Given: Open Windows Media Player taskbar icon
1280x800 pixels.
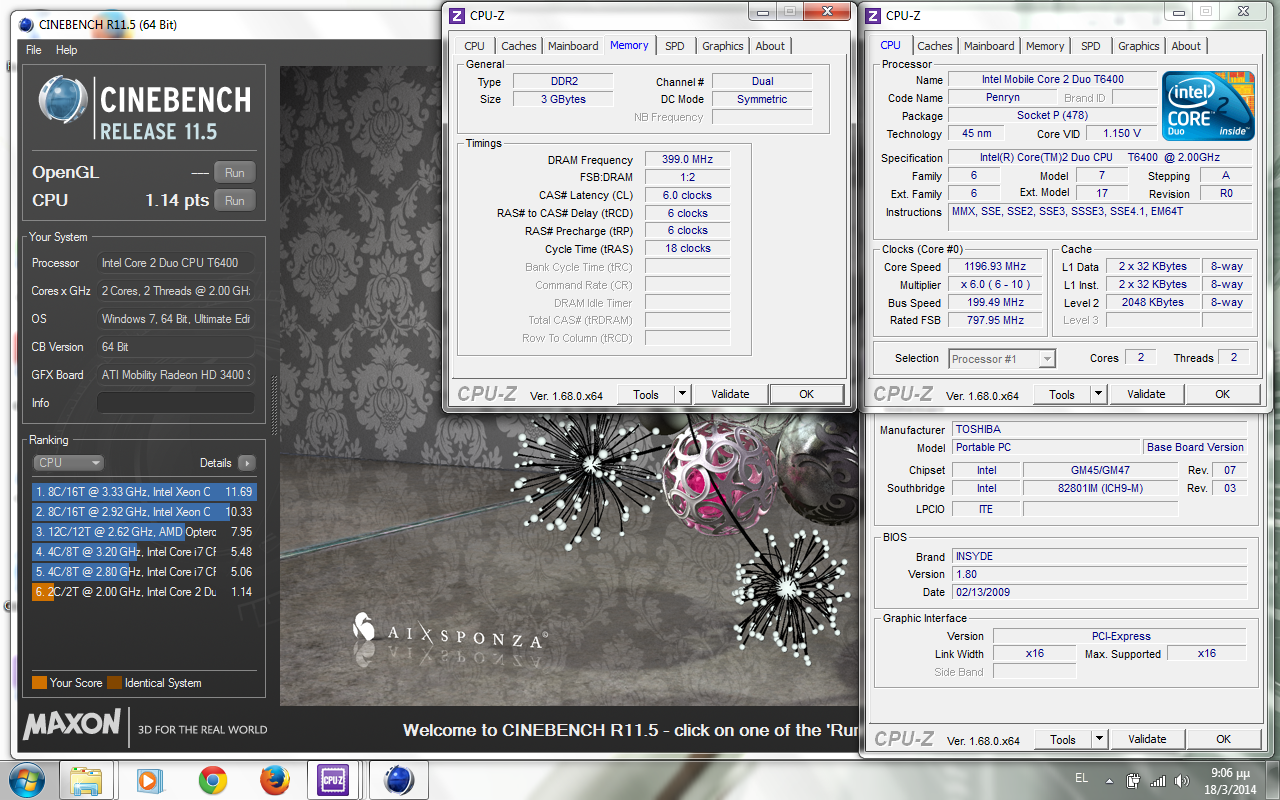Looking at the screenshot, I should coord(148,780).
